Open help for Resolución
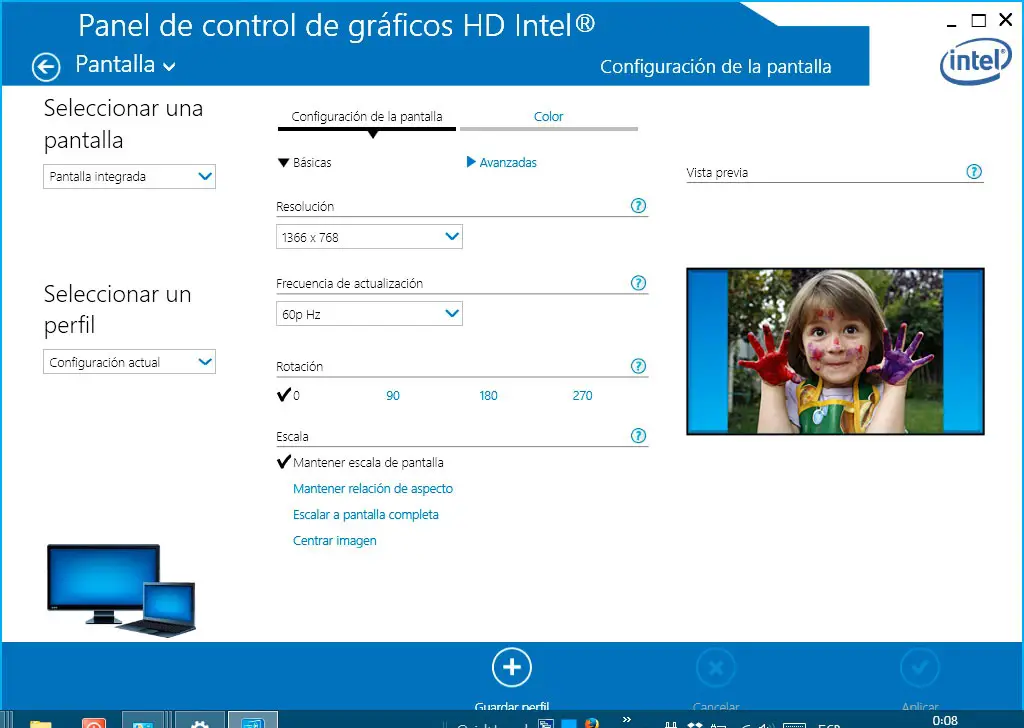Screen dimensions: 1024x728 click(x=638, y=206)
